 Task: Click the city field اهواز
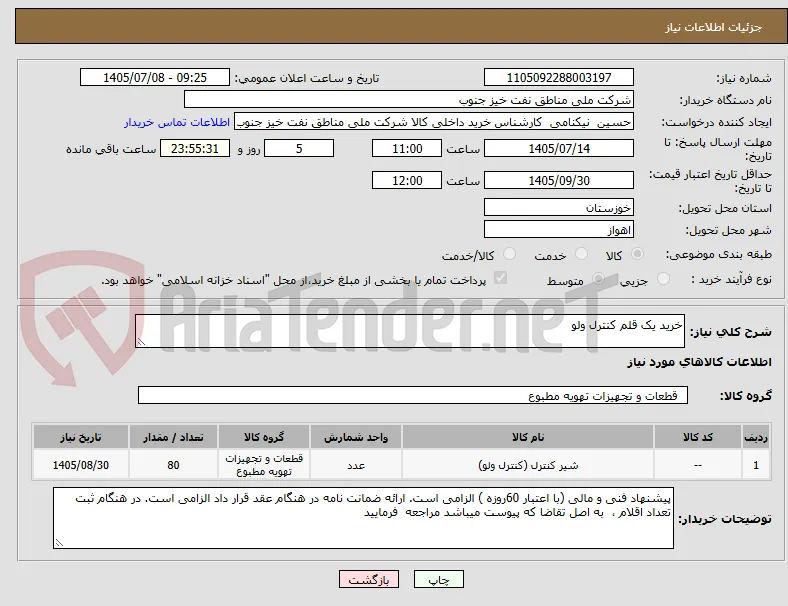(x=558, y=230)
